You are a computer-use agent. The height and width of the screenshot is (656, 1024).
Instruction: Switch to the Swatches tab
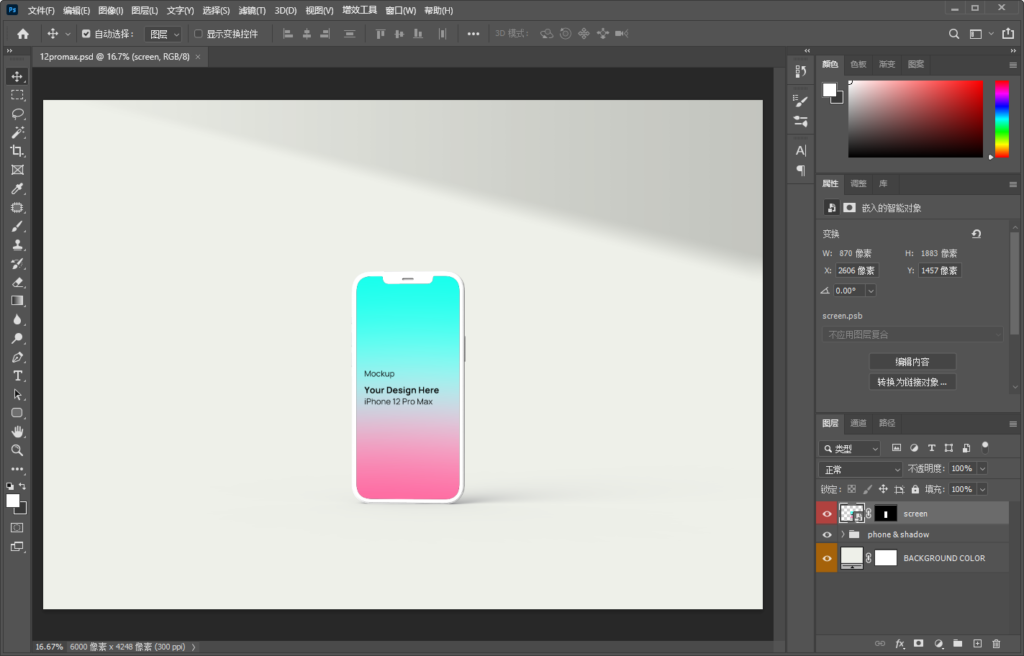[858, 64]
